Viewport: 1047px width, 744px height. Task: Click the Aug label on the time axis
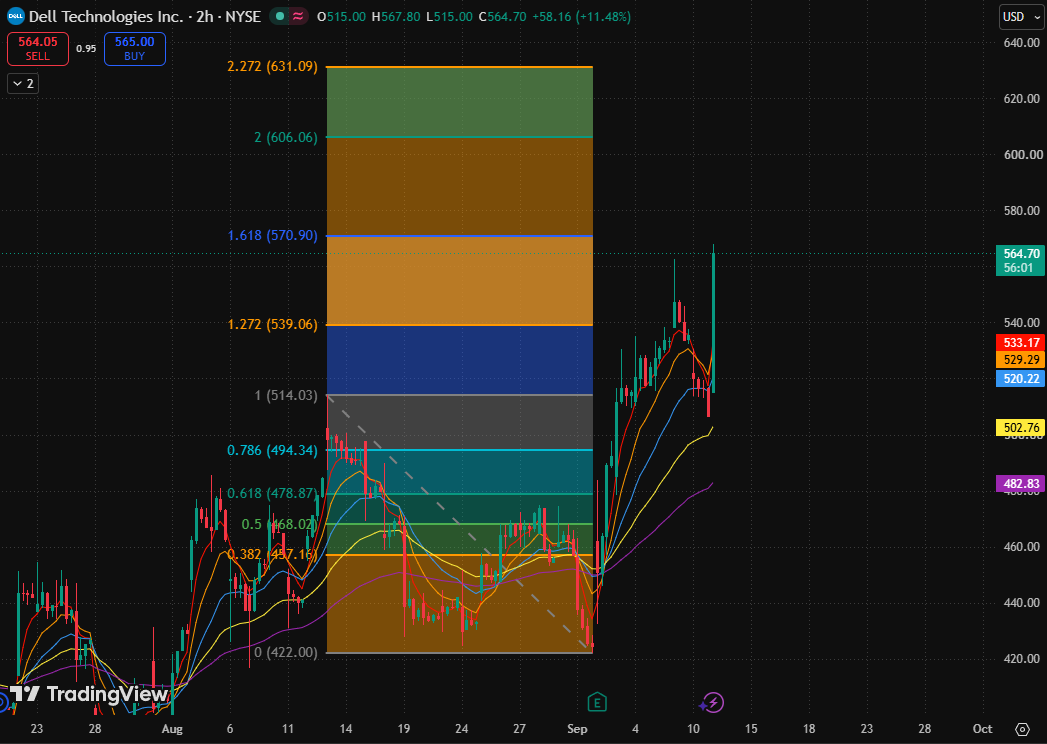(172, 729)
